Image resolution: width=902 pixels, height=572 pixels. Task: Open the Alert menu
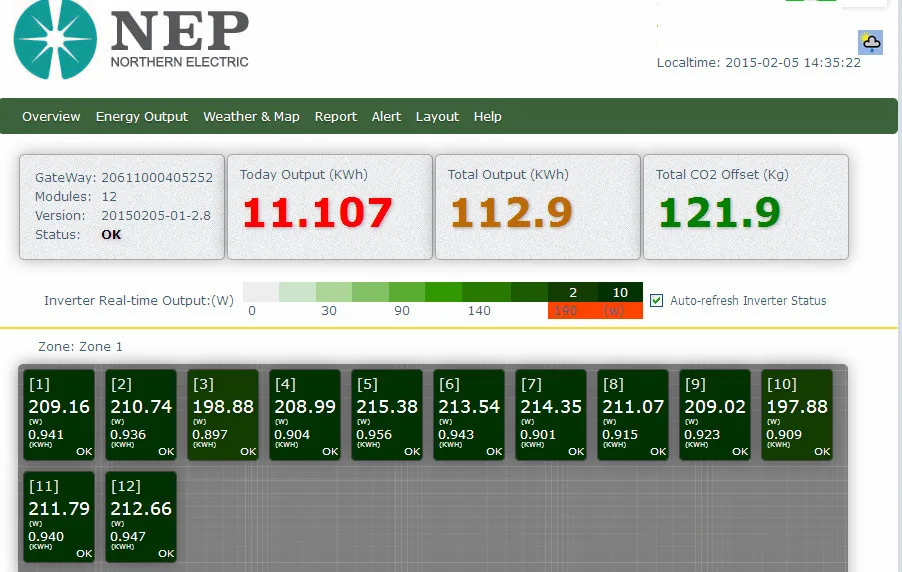pyautogui.click(x=386, y=116)
